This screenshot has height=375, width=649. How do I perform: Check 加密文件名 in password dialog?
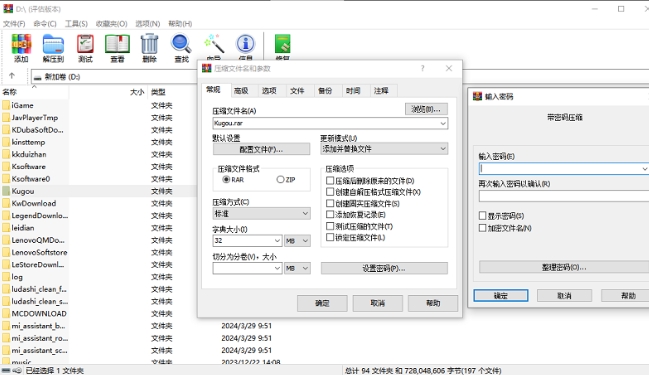pyautogui.click(x=482, y=228)
